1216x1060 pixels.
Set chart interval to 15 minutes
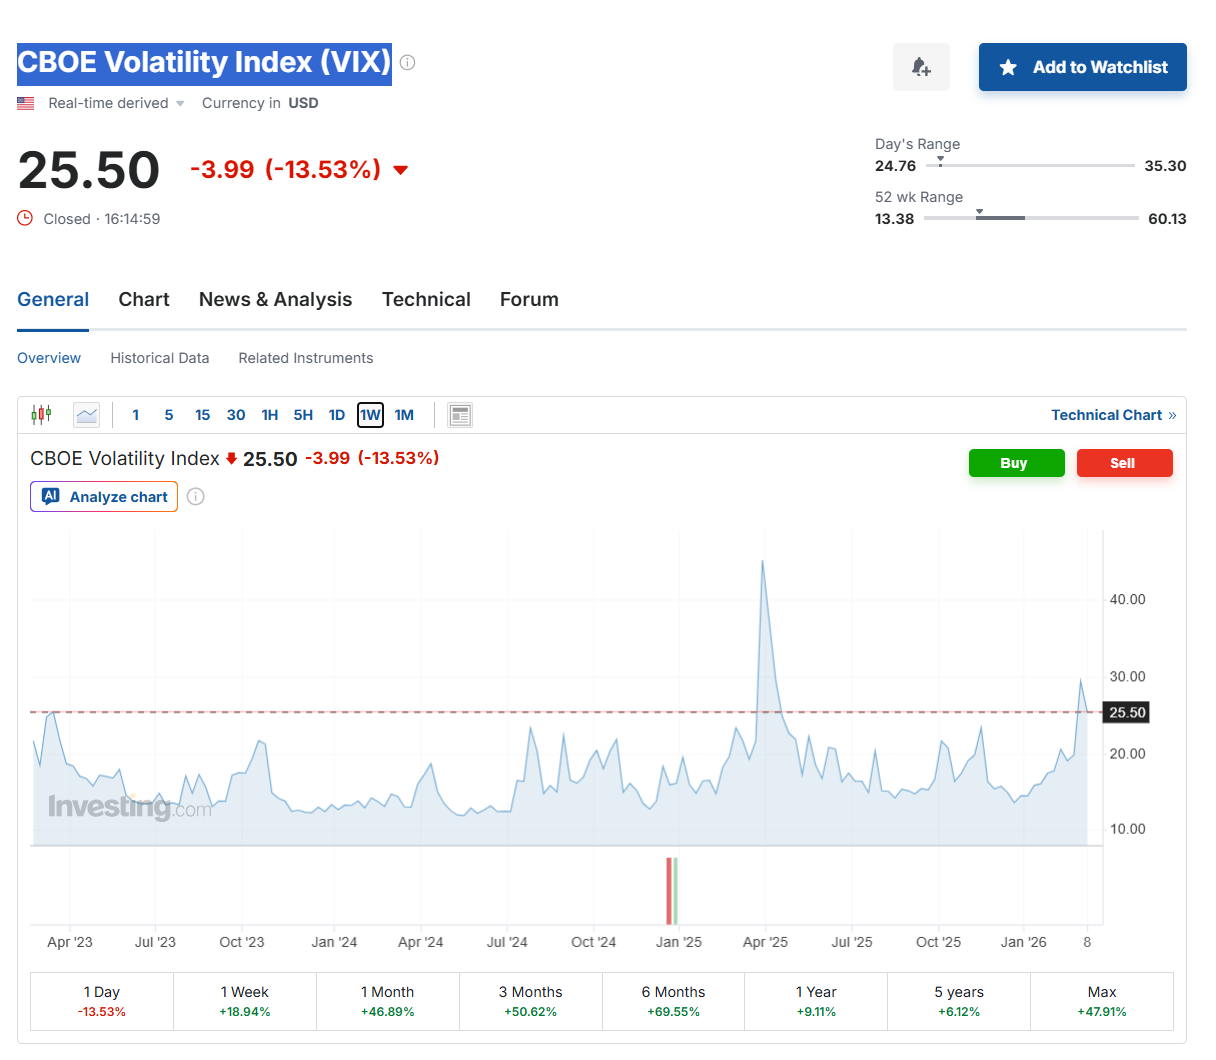(x=202, y=415)
